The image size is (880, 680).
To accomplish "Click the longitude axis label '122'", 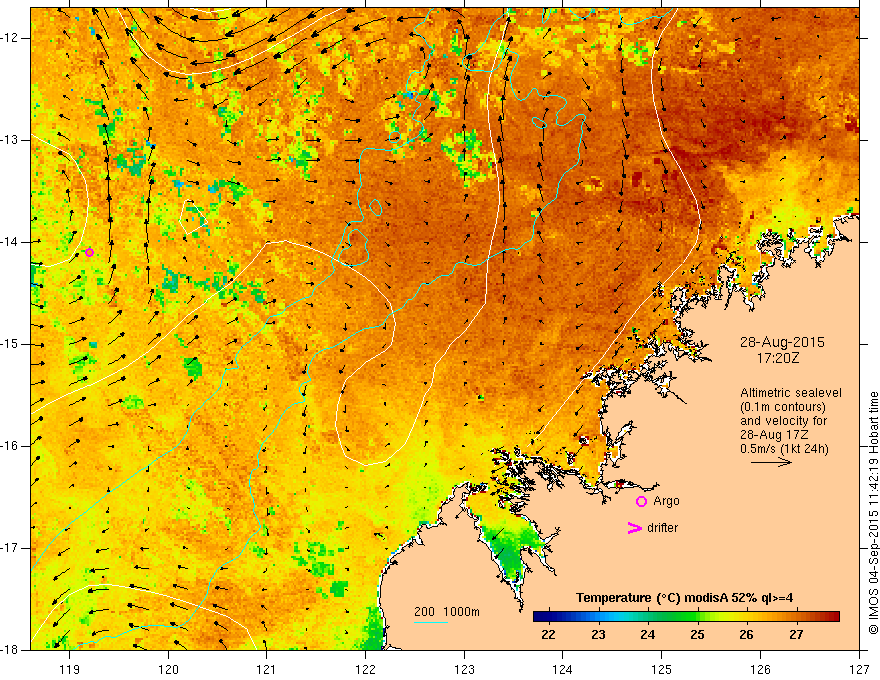I will tap(365, 669).
